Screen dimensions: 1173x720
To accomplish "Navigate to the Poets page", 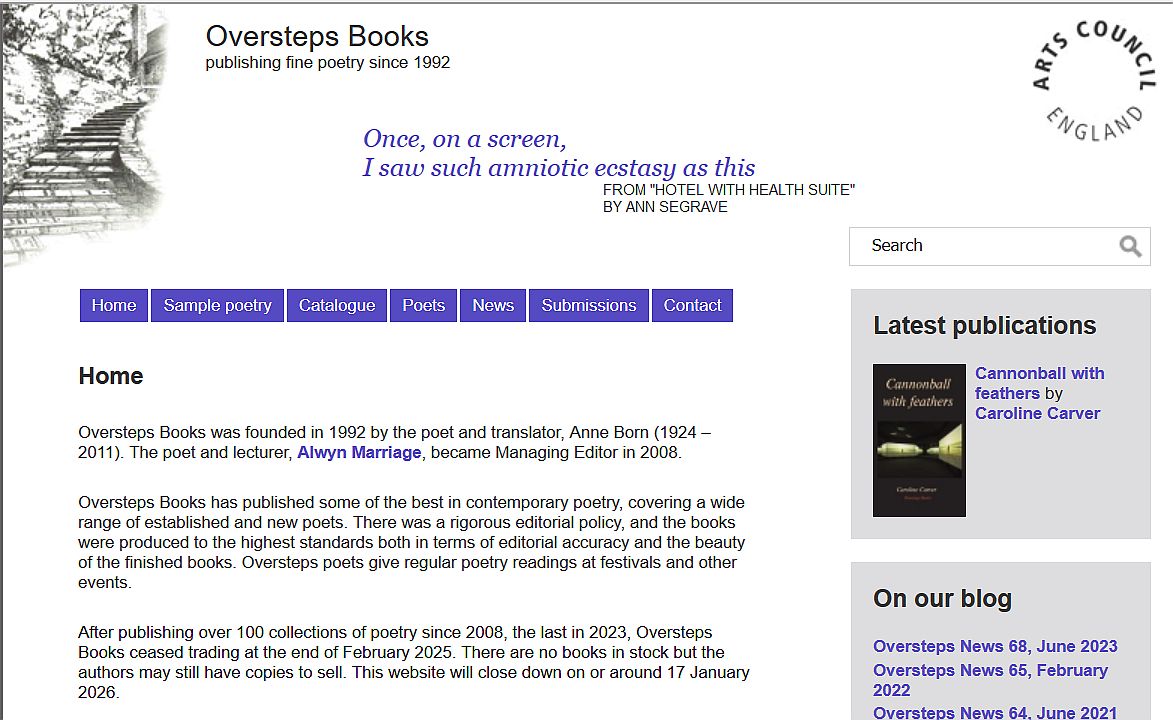I will point(423,306).
